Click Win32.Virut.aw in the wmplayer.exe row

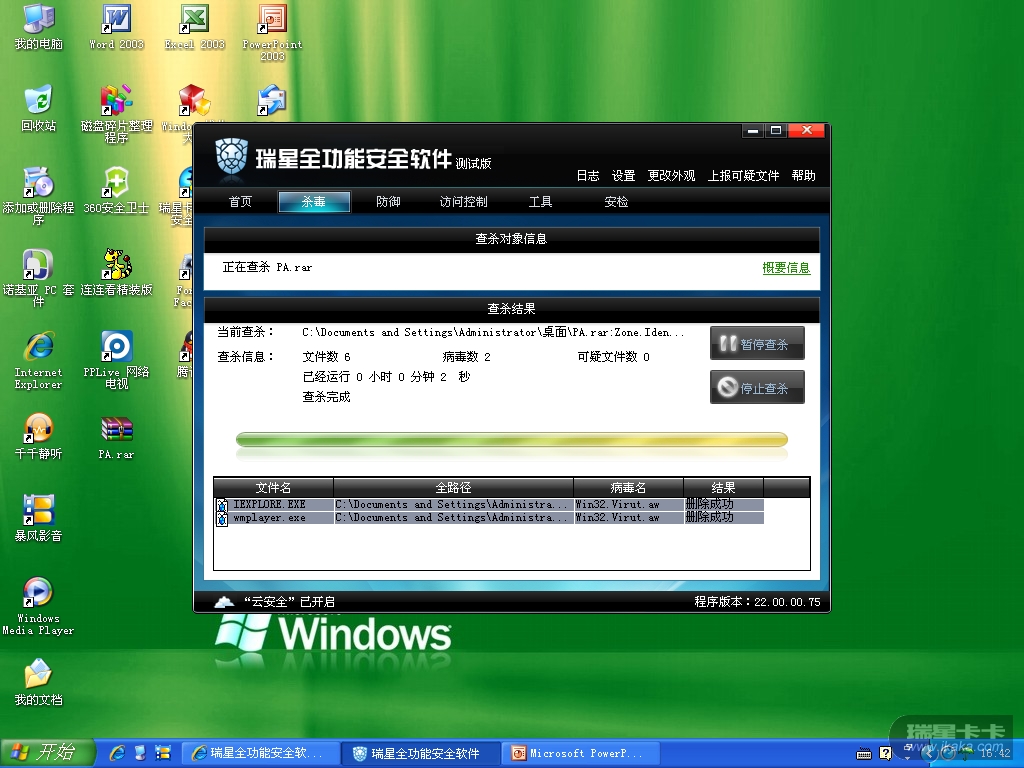[617, 517]
